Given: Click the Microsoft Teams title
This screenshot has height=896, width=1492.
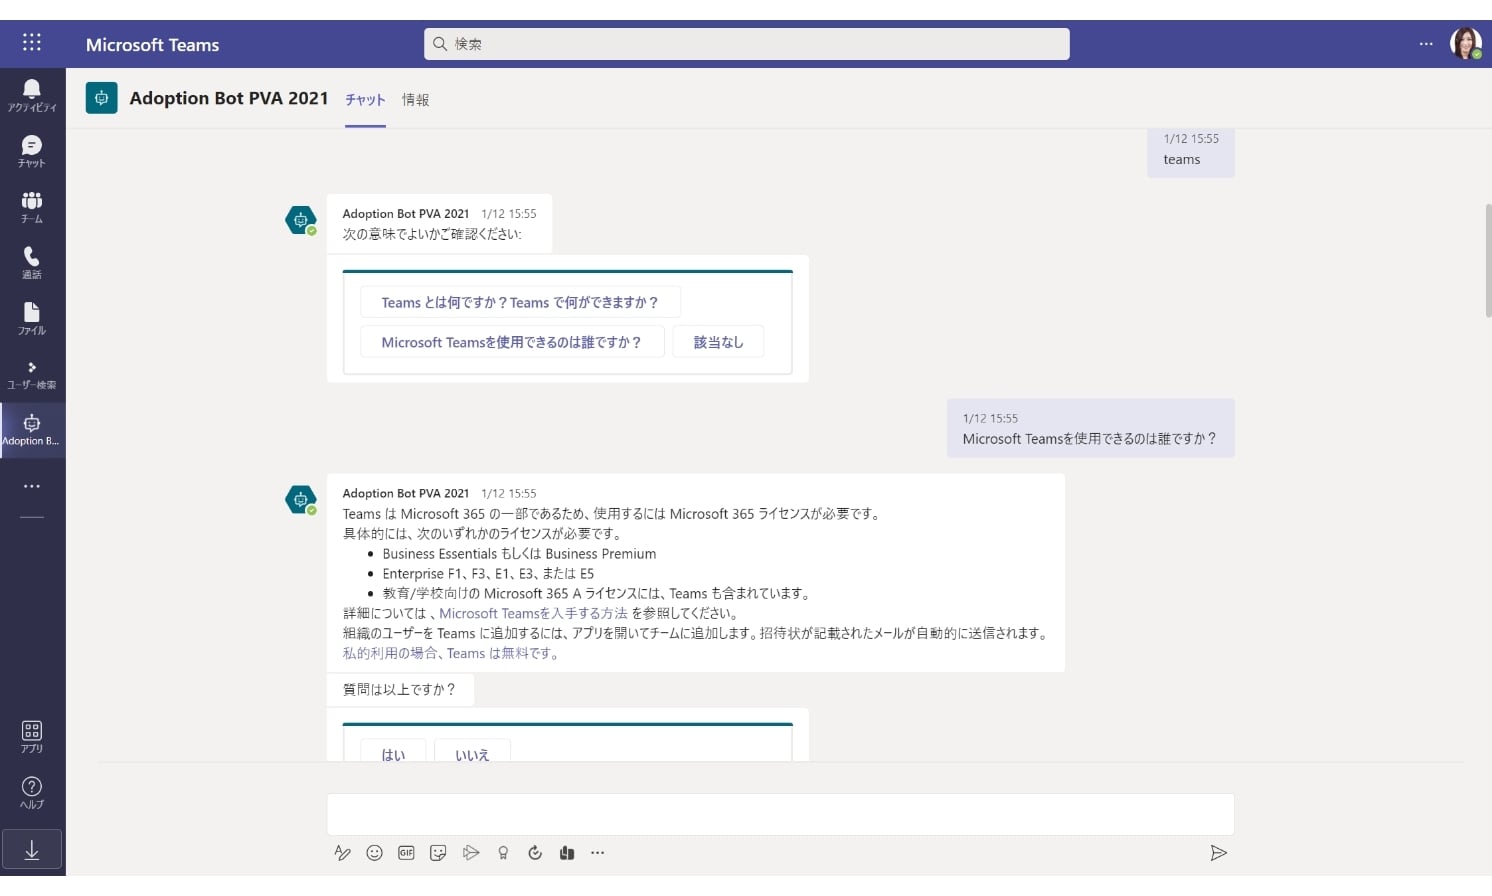Looking at the screenshot, I should pos(152,45).
